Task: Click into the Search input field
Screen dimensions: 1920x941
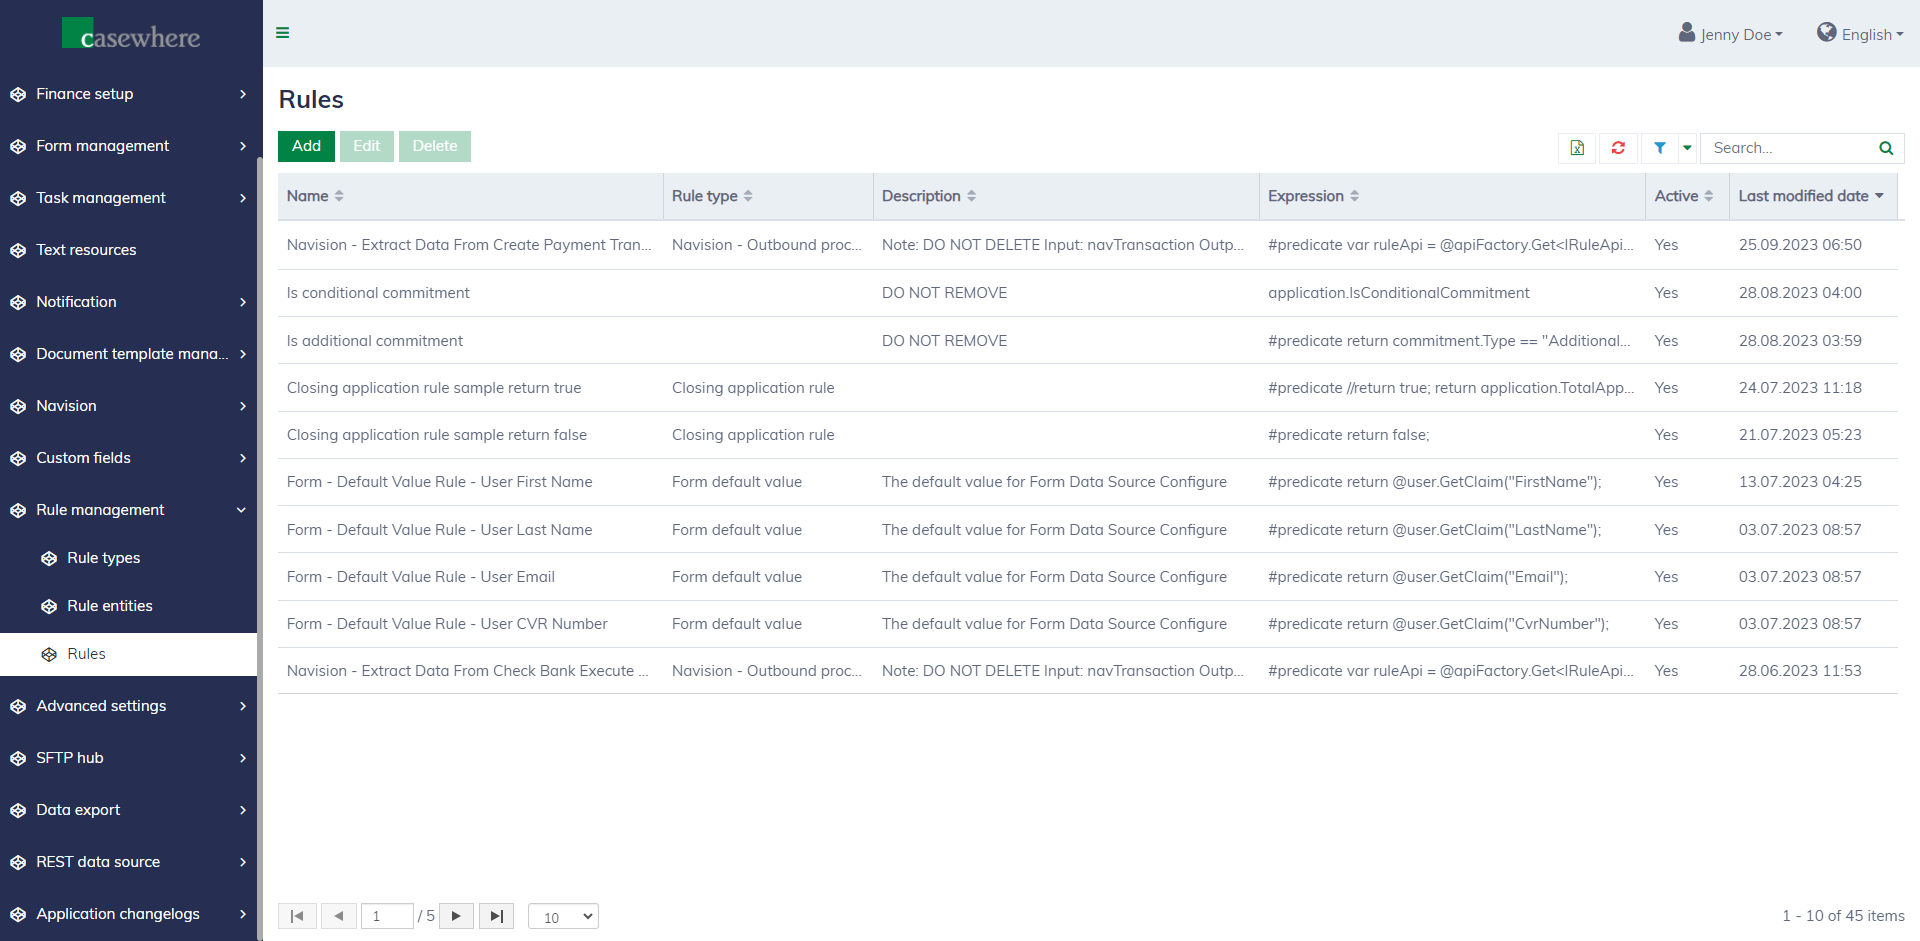Action: 1788,148
